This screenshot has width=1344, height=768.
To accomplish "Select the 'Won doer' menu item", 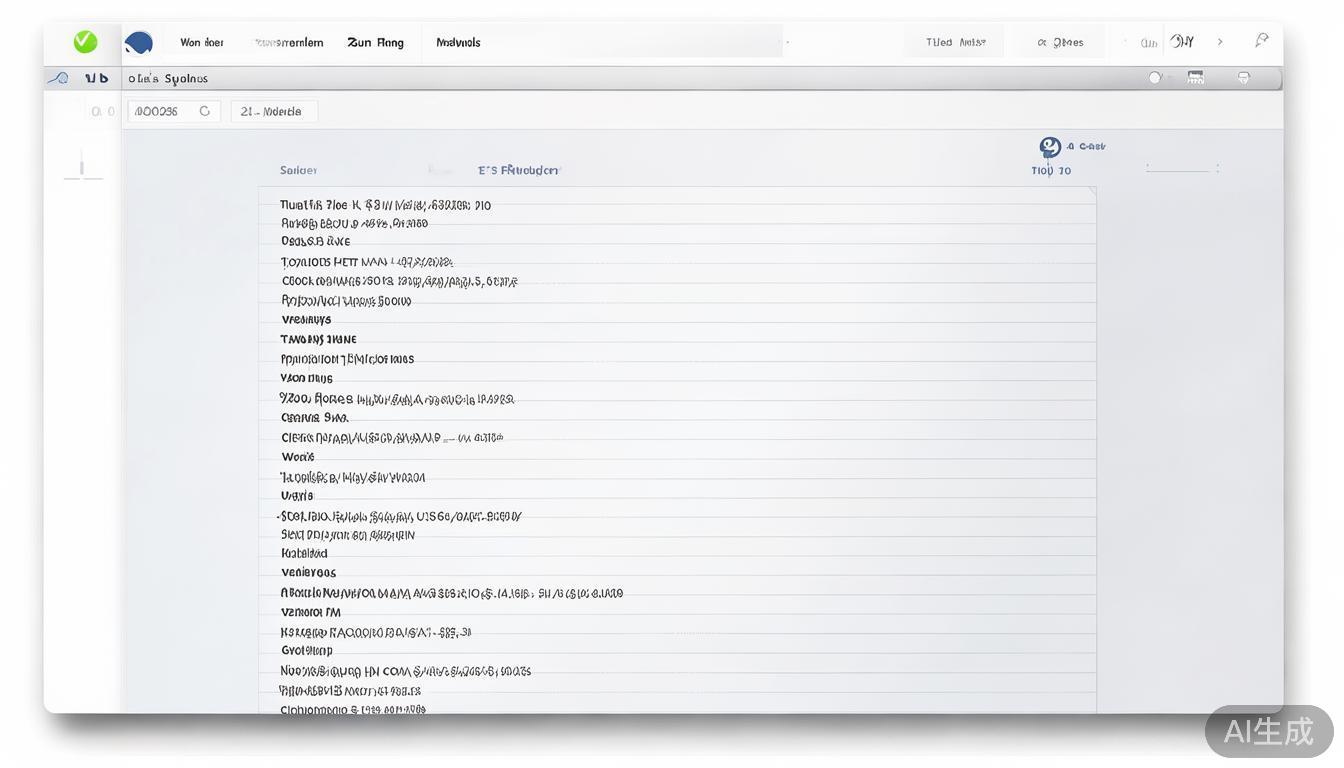I will [x=201, y=42].
